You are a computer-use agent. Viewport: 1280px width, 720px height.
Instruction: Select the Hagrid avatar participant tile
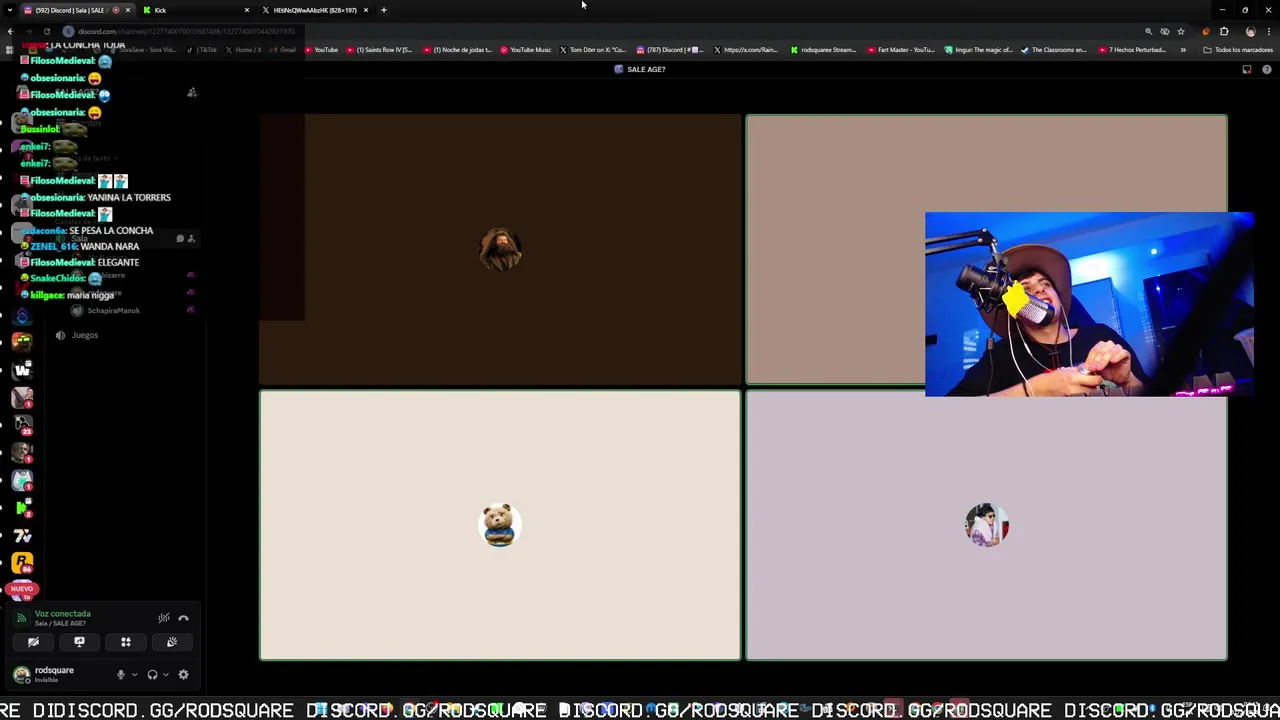[x=500, y=249]
